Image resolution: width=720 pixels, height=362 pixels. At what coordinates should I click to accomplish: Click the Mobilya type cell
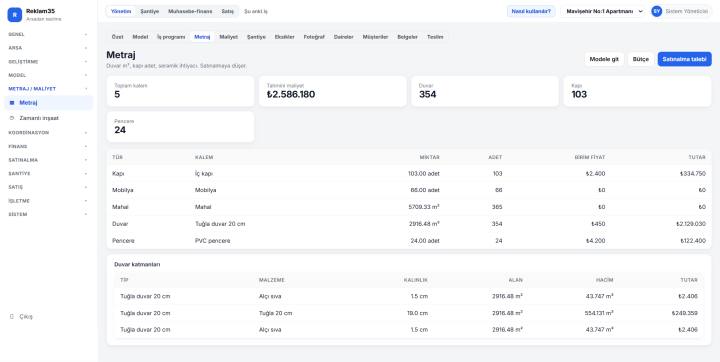tap(123, 190)
